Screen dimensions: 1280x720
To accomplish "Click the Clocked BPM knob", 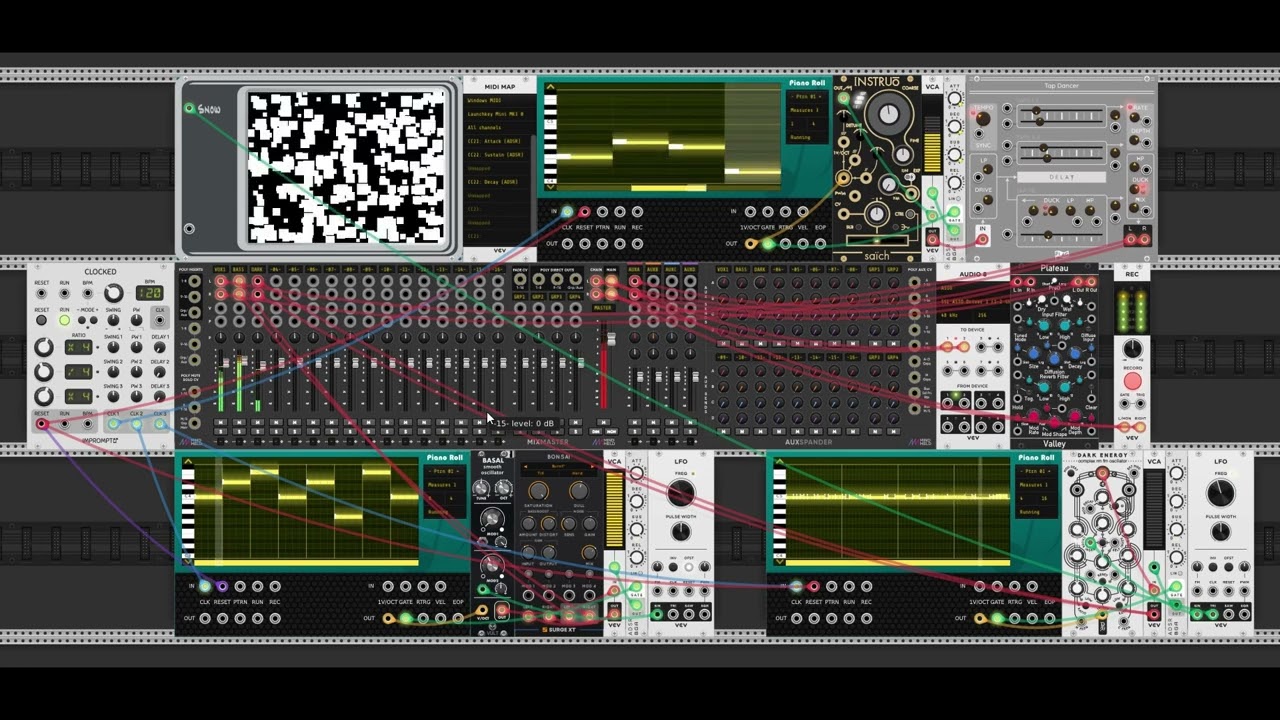I will [x=114, y=293].
